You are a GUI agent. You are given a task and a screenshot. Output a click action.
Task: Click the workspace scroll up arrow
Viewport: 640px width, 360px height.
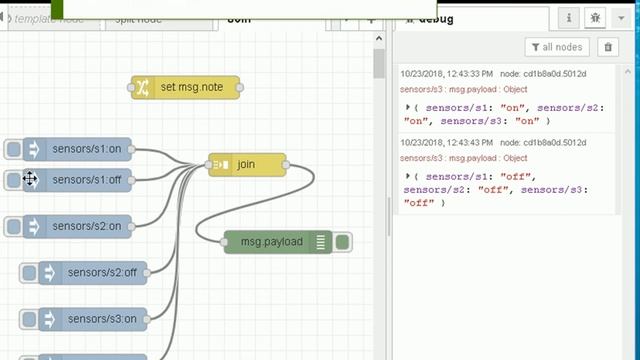[379, 39]
